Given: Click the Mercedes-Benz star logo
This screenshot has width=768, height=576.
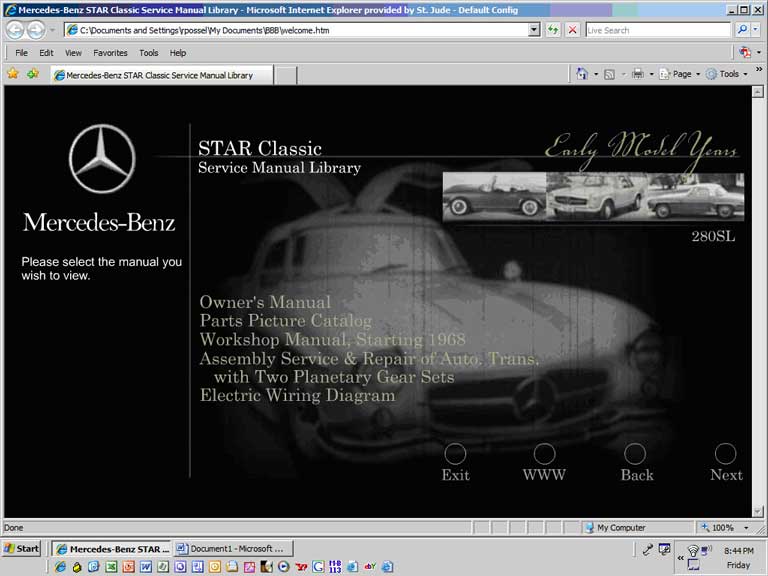Looking at the screenshot, I should (x=102, y=159).
